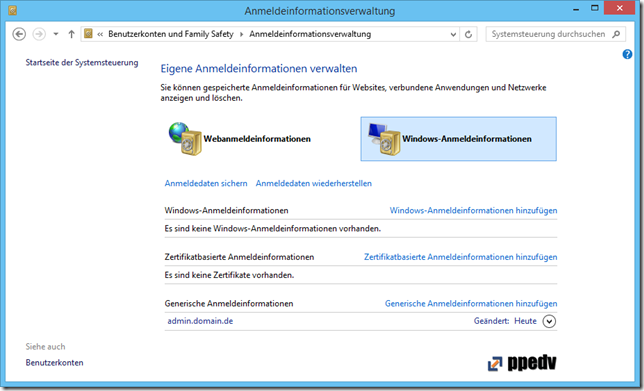
Task: Click the search magnifier icon
Action: coord(616,34)
